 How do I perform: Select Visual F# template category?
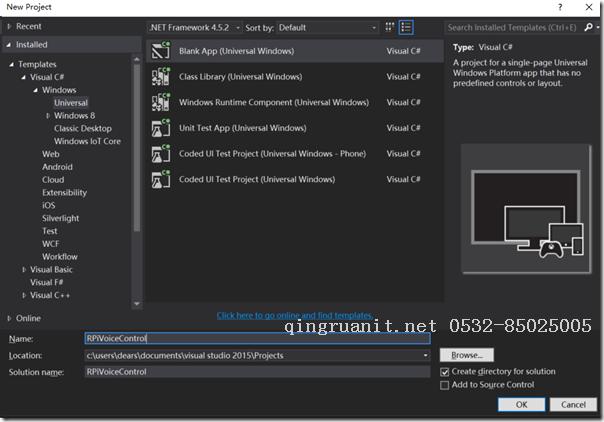pos(47,282)
